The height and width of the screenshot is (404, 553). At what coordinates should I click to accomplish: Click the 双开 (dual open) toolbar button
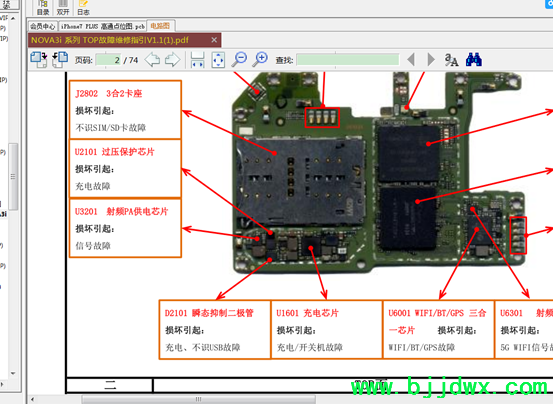coord(63,8)
